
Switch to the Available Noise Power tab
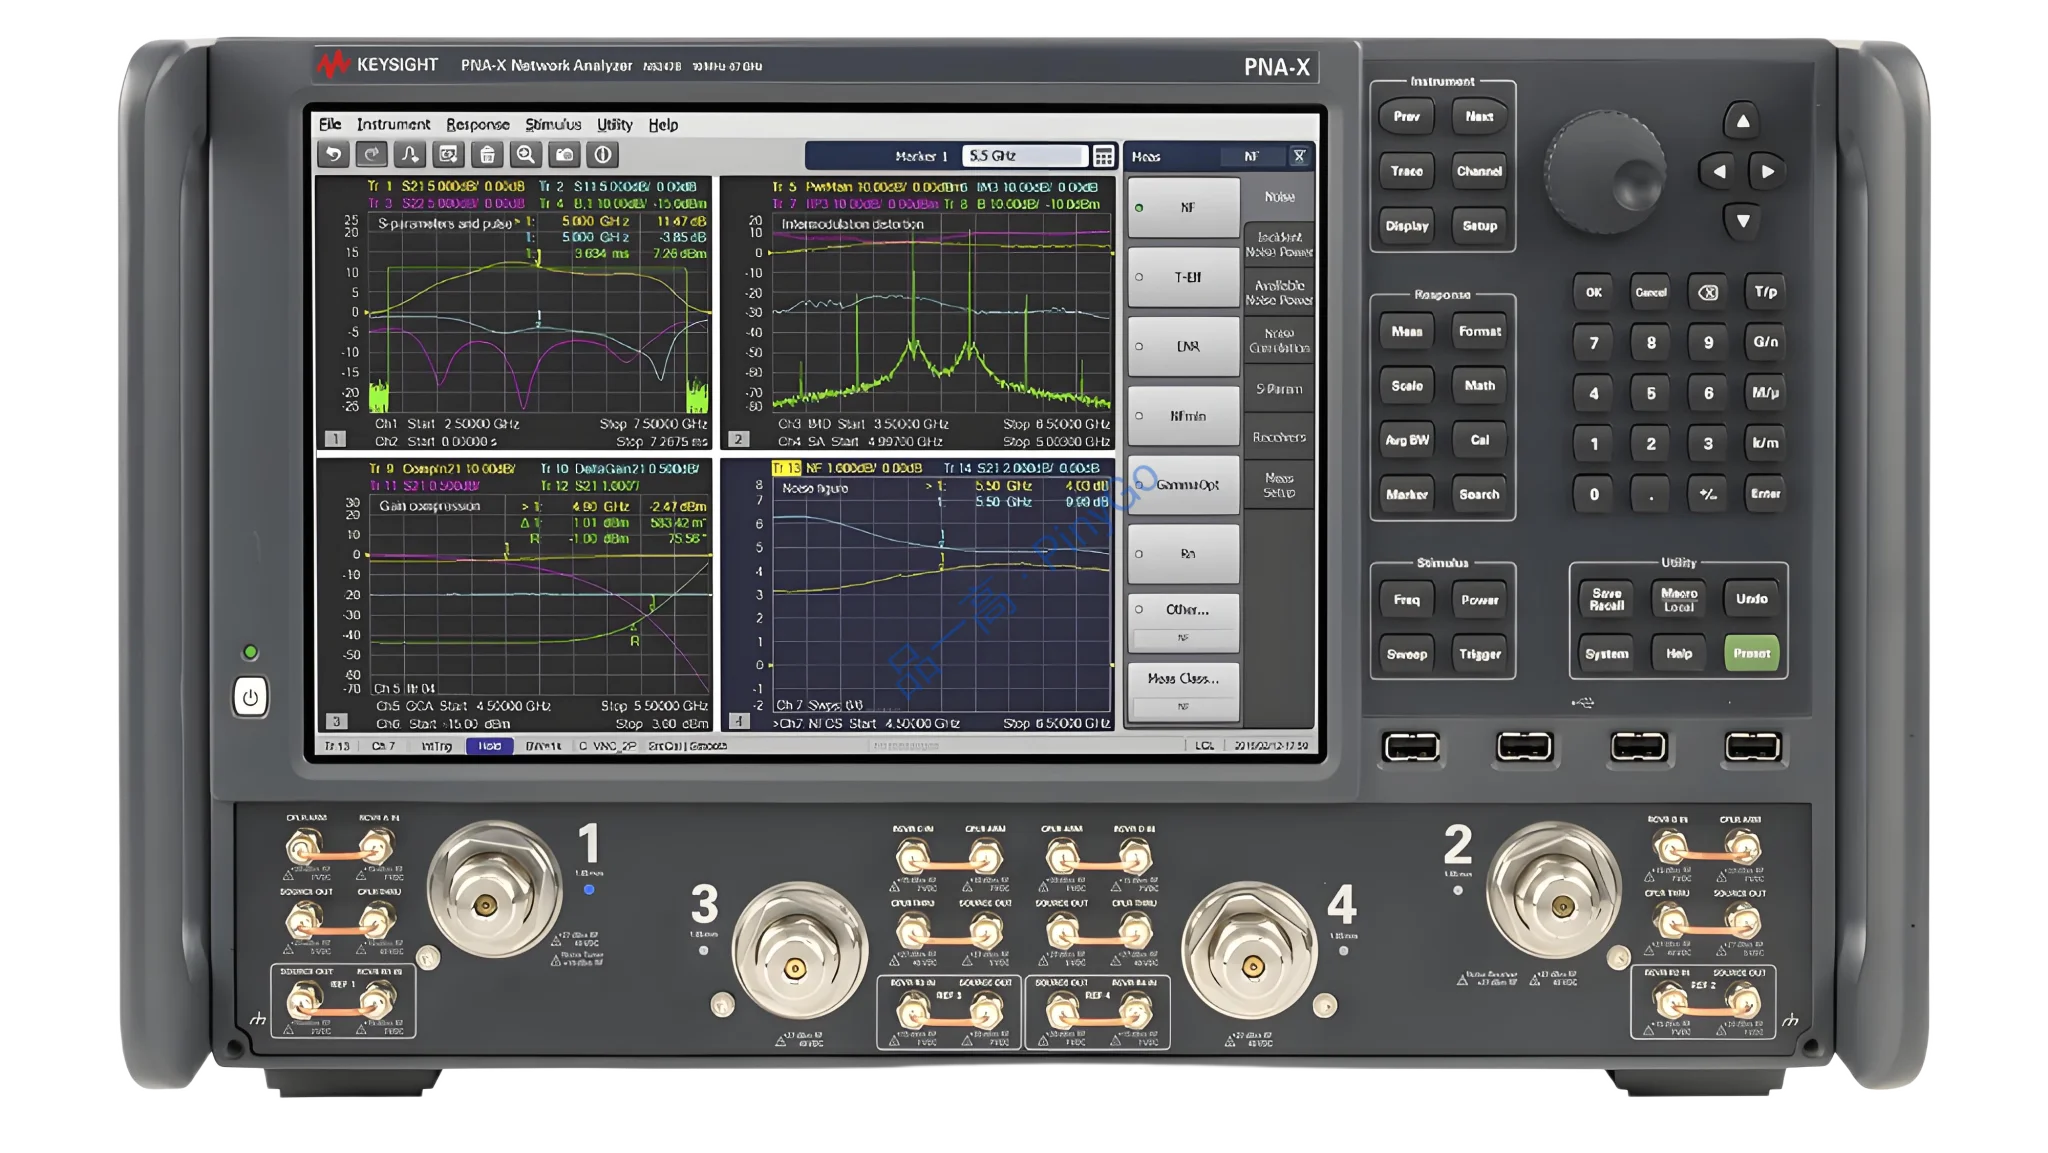pyautogui.click(x=1279, y=293)
